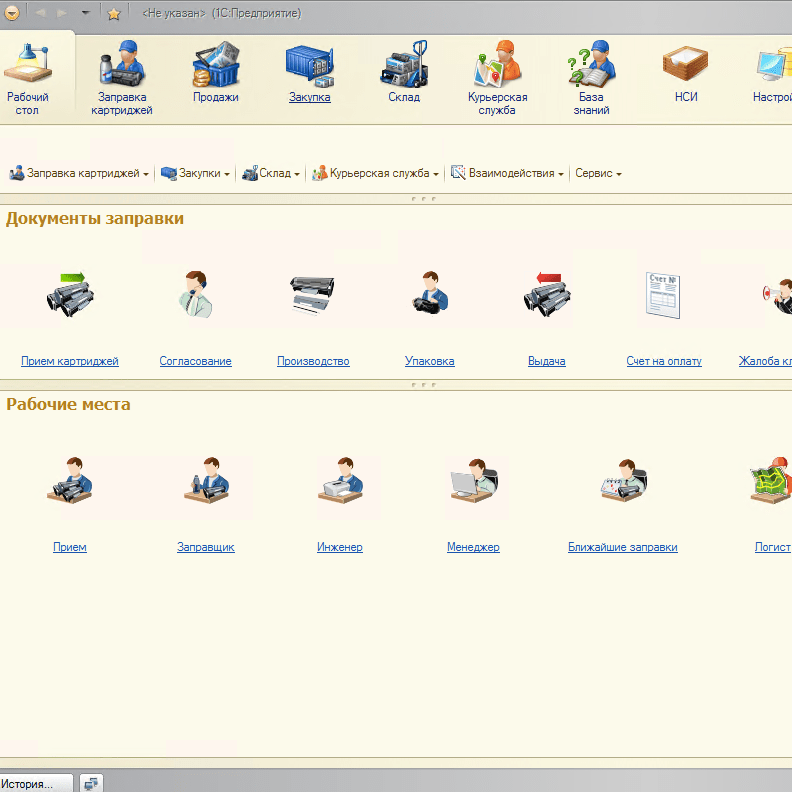Open the Согласование link

click(x=195, y=361)
